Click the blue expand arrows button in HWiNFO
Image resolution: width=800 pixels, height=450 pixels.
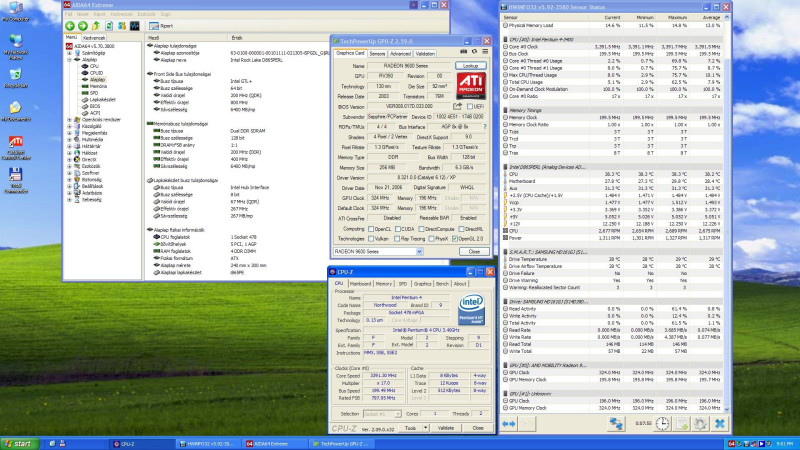[509, 423]
